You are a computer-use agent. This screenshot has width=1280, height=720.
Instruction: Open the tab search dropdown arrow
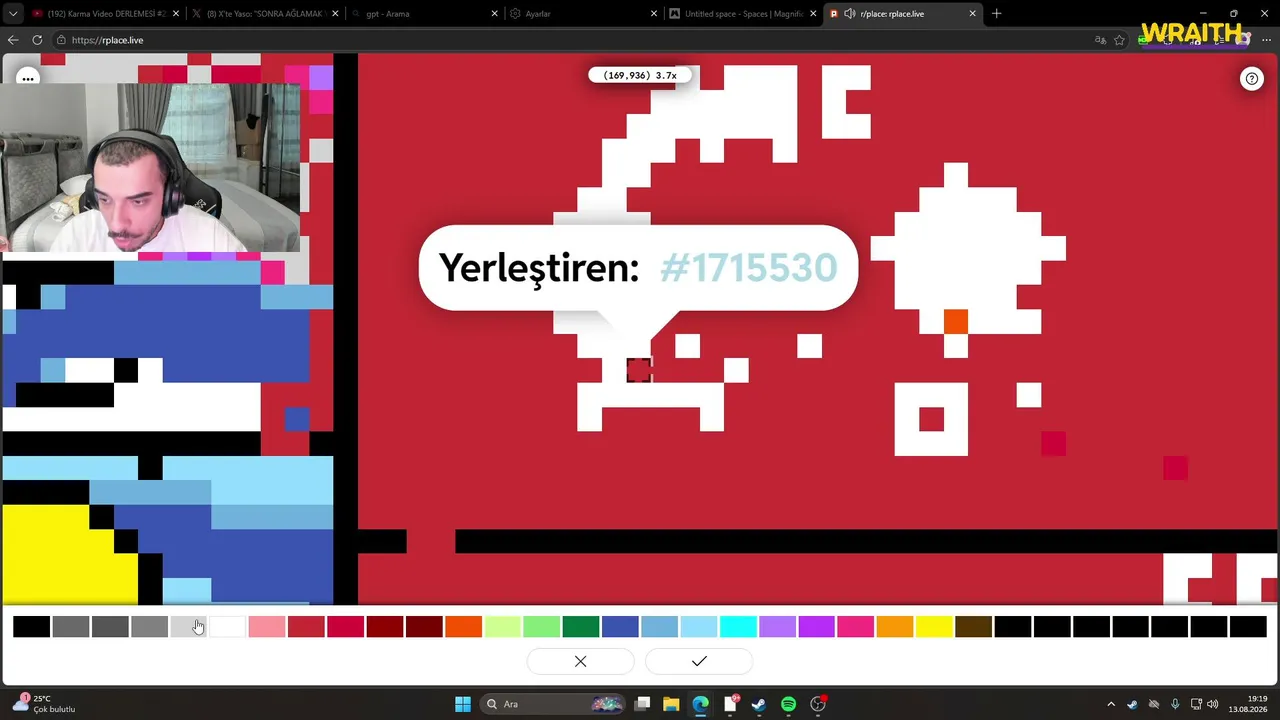point(13,14)
